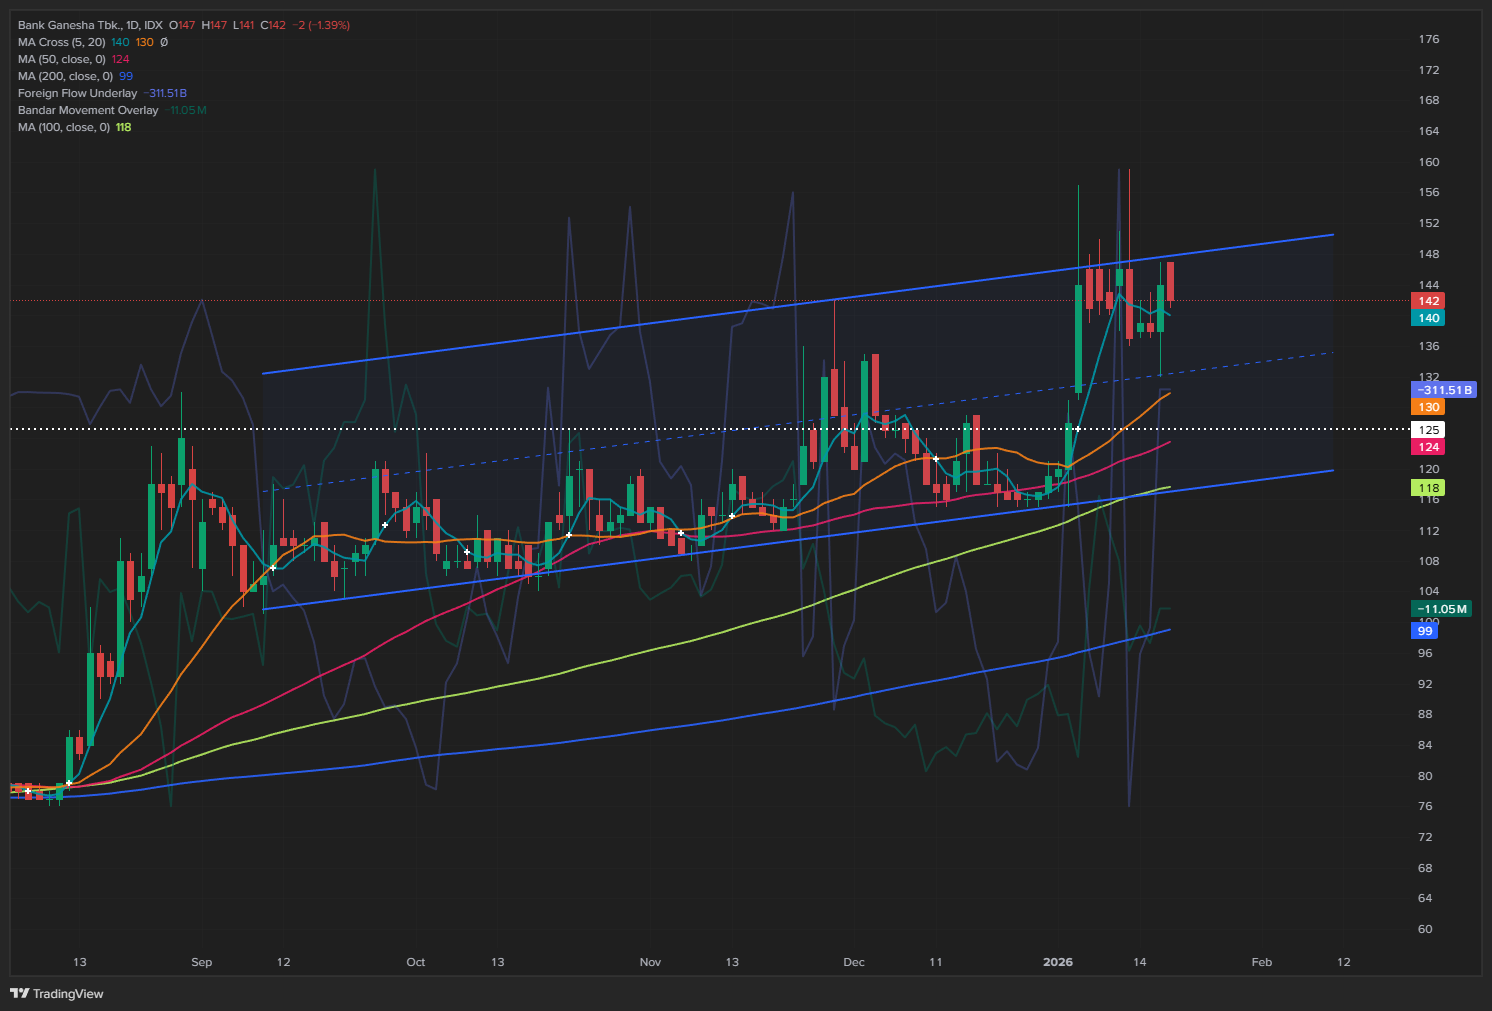This screenshot has width=1492, height=1011.
Task: Click the blue 99 MA 200 price tag
Action: coord(1425,631)
